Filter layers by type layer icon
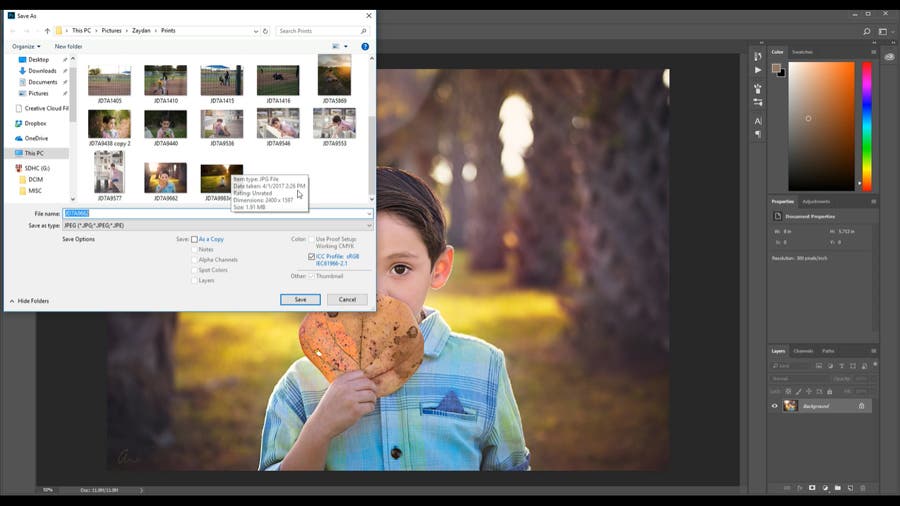This screenshot has width=900, height=506. point(841,365)
